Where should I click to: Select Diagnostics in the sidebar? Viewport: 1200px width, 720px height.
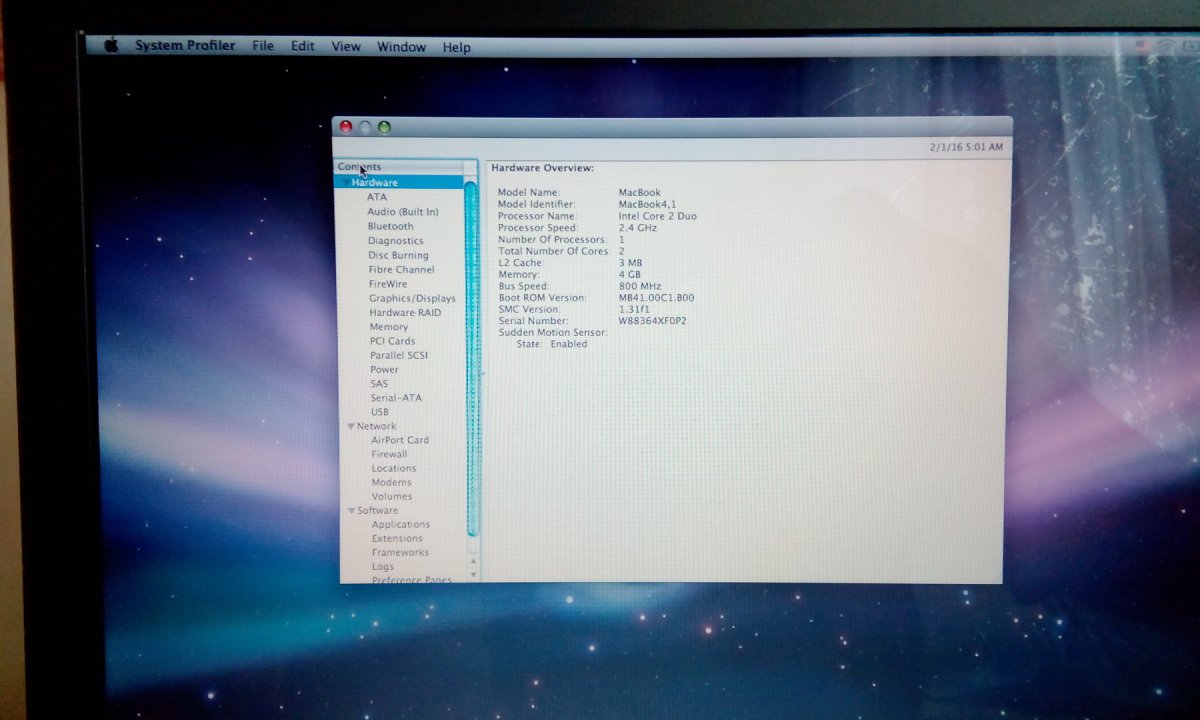(x=396, y=241)
